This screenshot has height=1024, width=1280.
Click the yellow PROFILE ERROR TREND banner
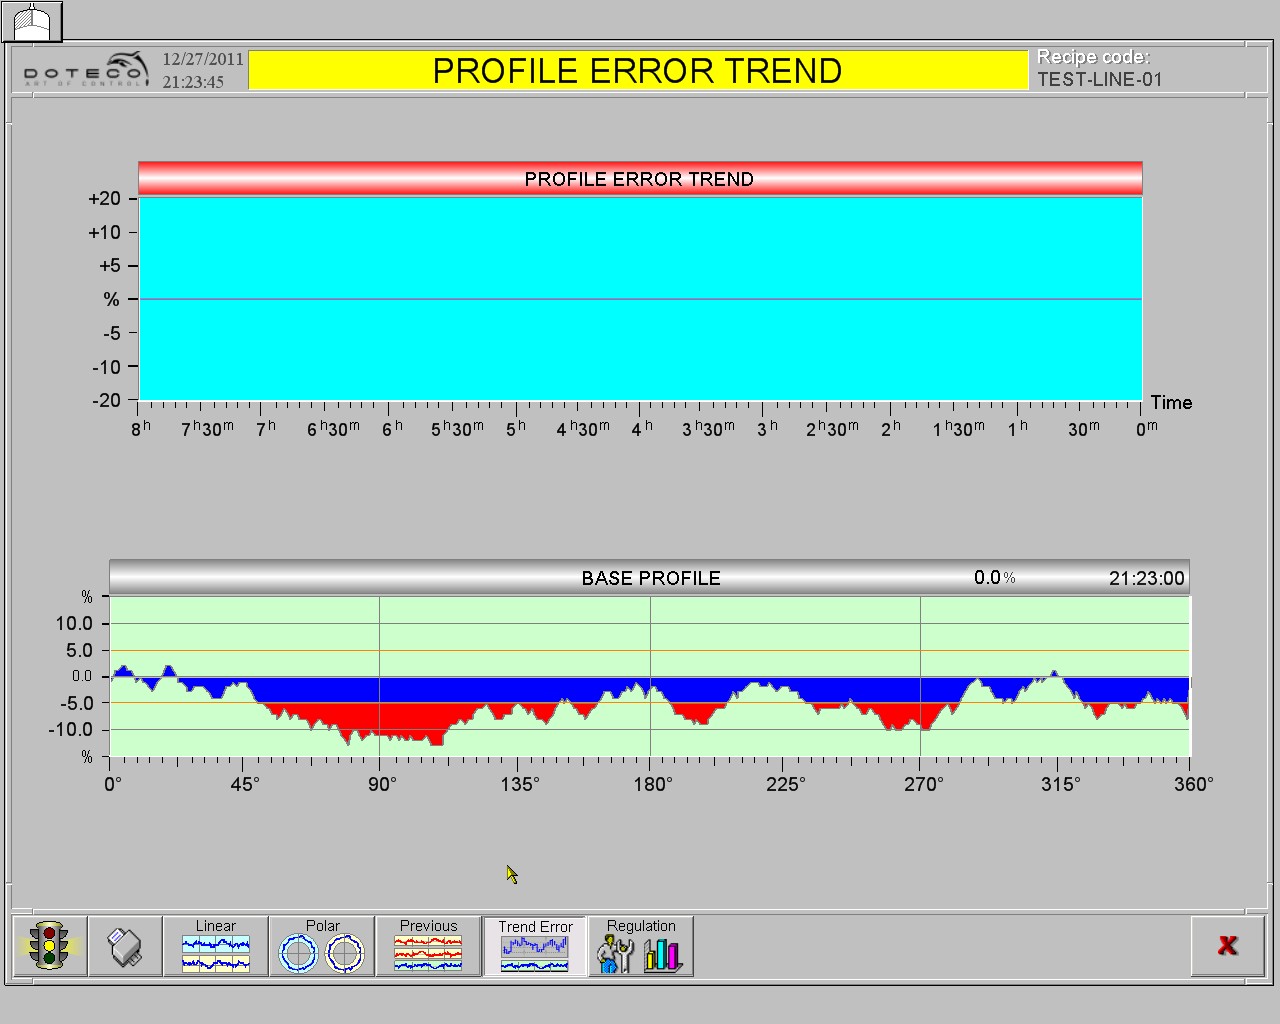tap(638, 71)
